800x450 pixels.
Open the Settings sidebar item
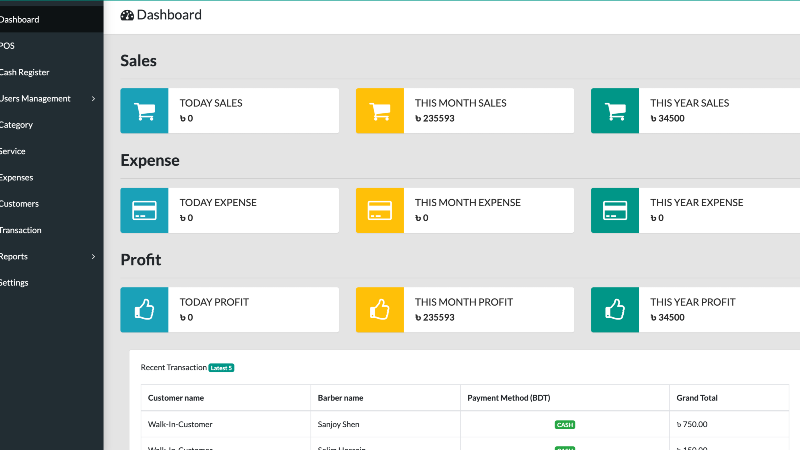point(14,283)
